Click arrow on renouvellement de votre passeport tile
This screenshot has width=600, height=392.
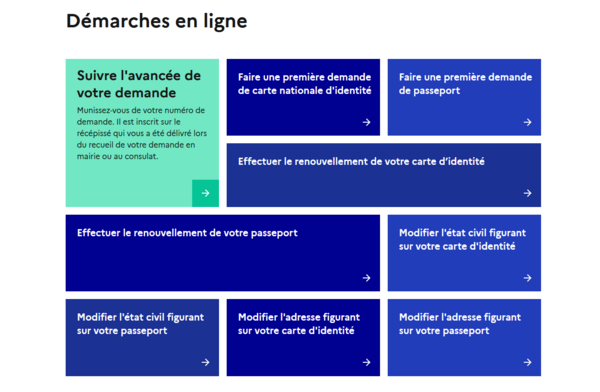[367, 278]
